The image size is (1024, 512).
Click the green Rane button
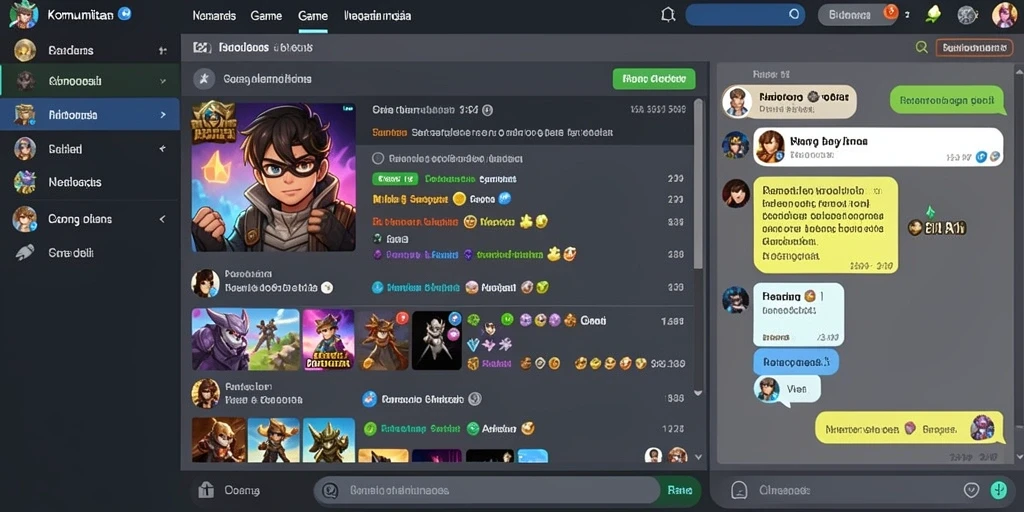682,490
